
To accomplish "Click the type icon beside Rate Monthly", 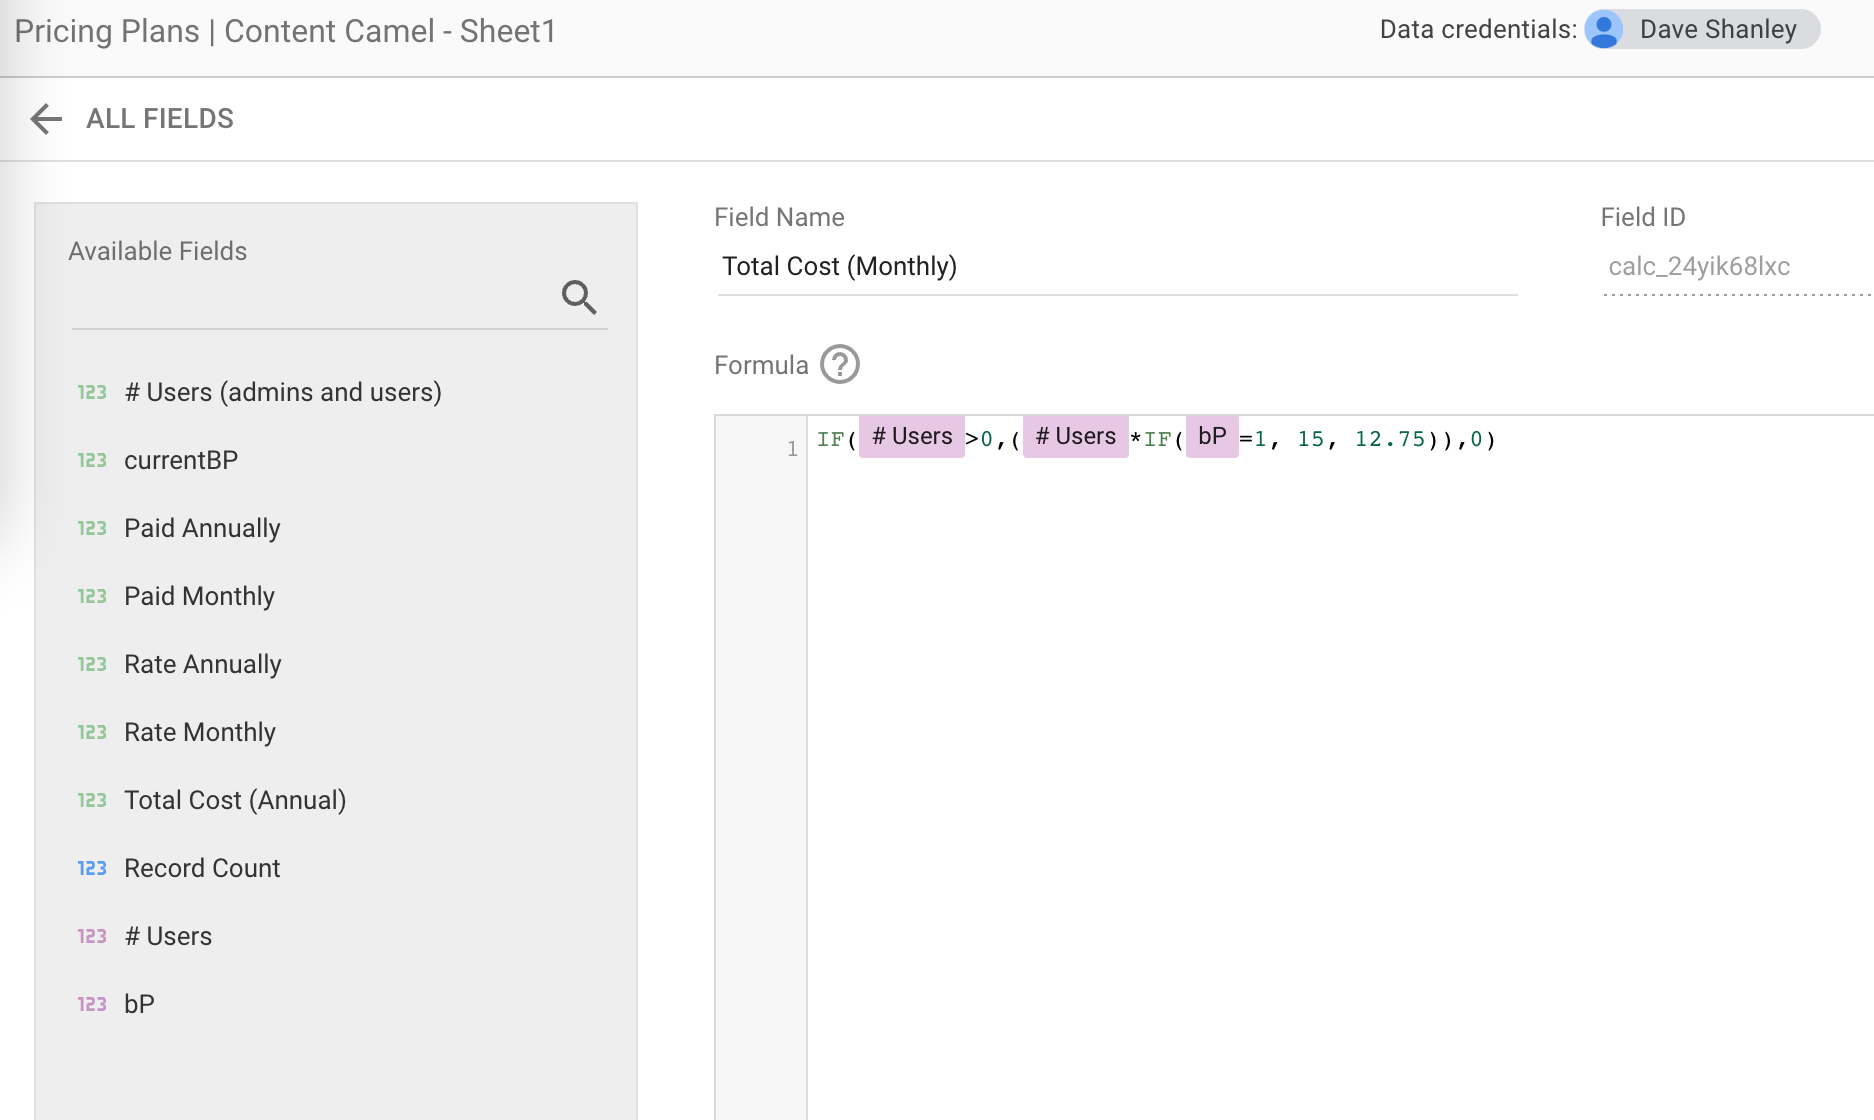I will pos(92,733).
